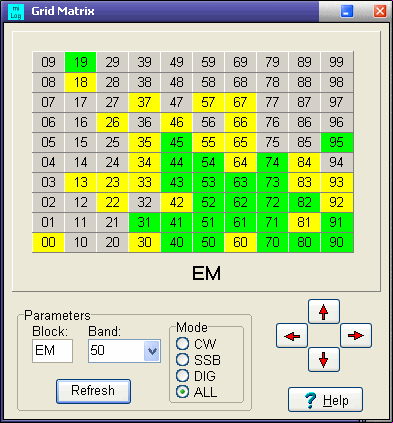393x423 pixels.
Task: Click the left arrow navigation button
Action: pyautogui.click(x=292, y=336)
